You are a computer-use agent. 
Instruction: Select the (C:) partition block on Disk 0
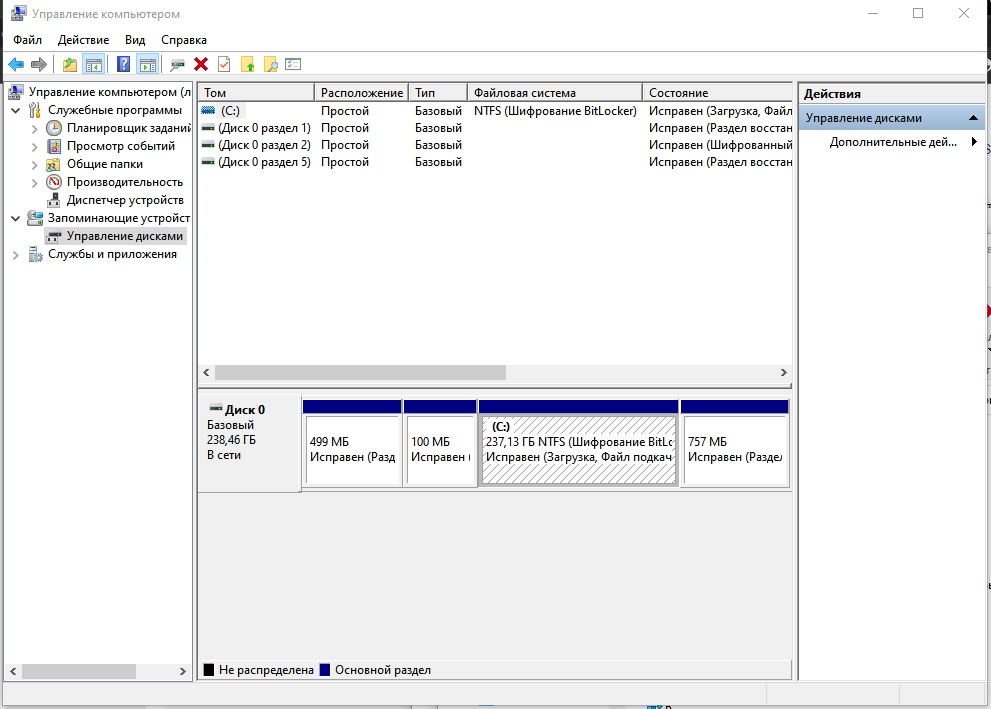click(578, 449)
